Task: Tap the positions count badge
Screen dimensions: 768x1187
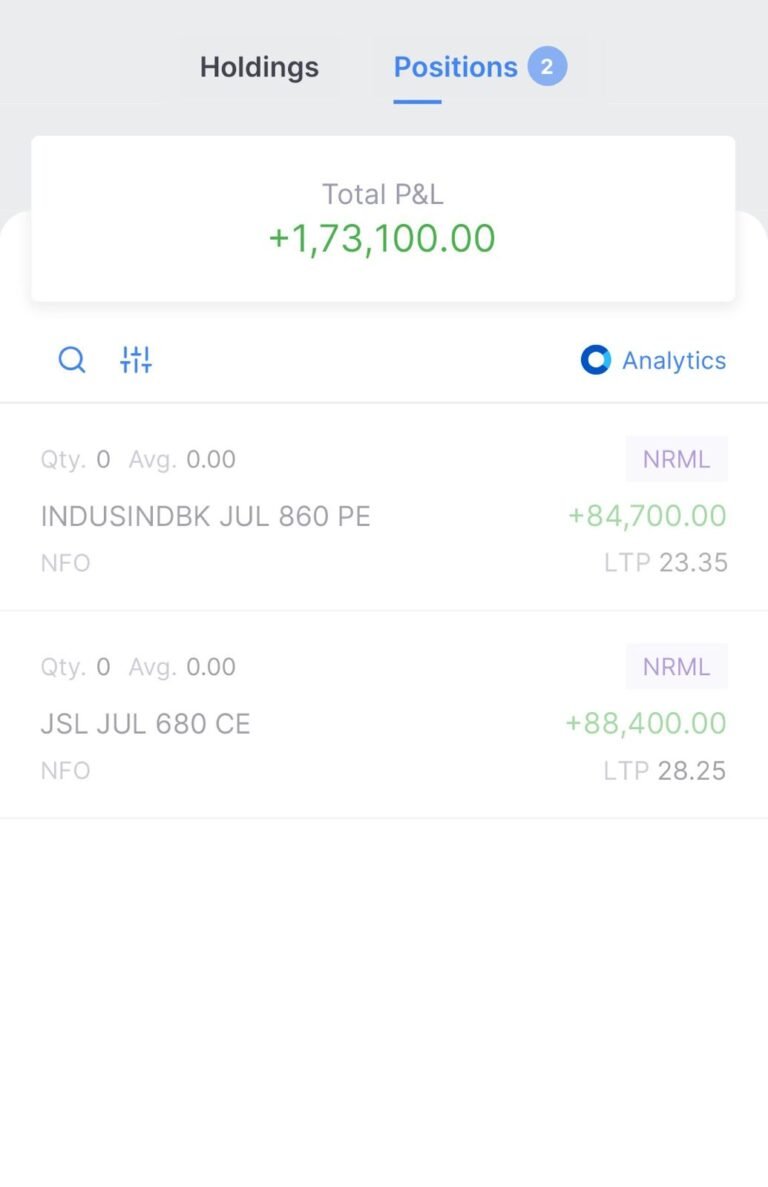Action: [547, 67]
